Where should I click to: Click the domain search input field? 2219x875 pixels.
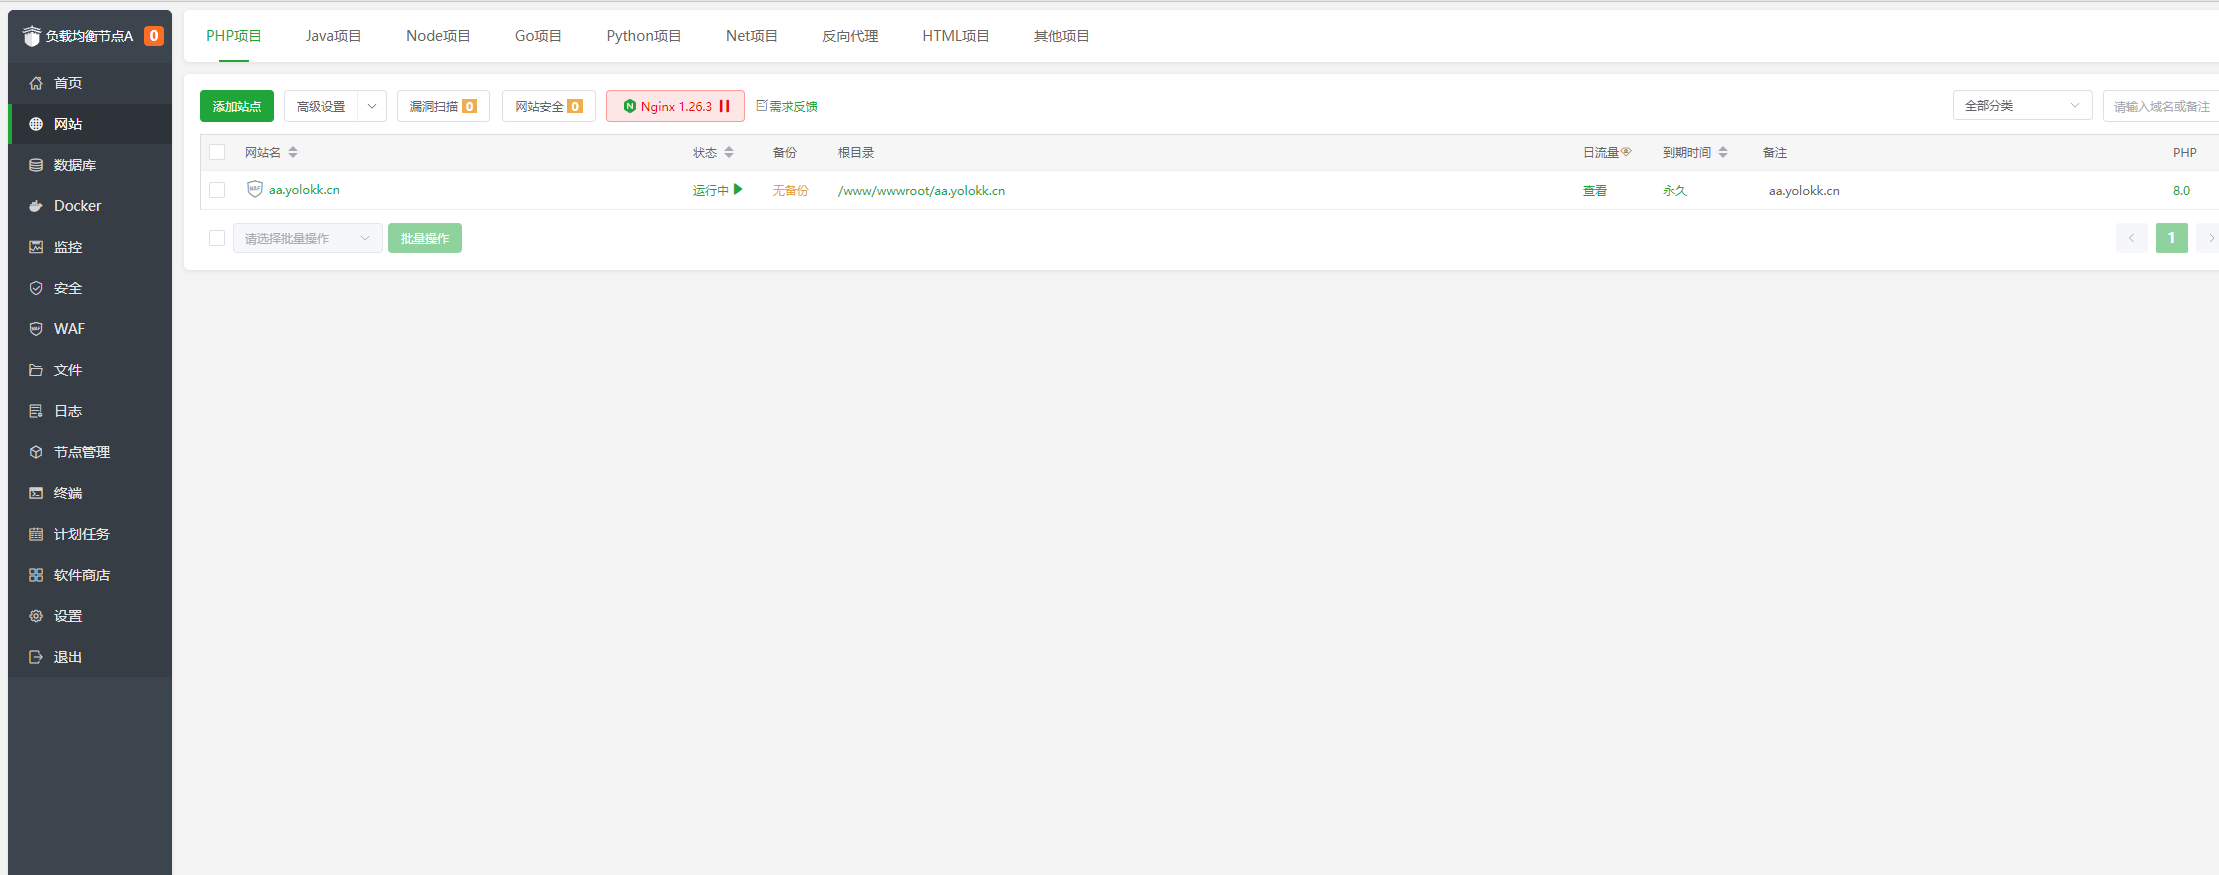coord(2160,106)
